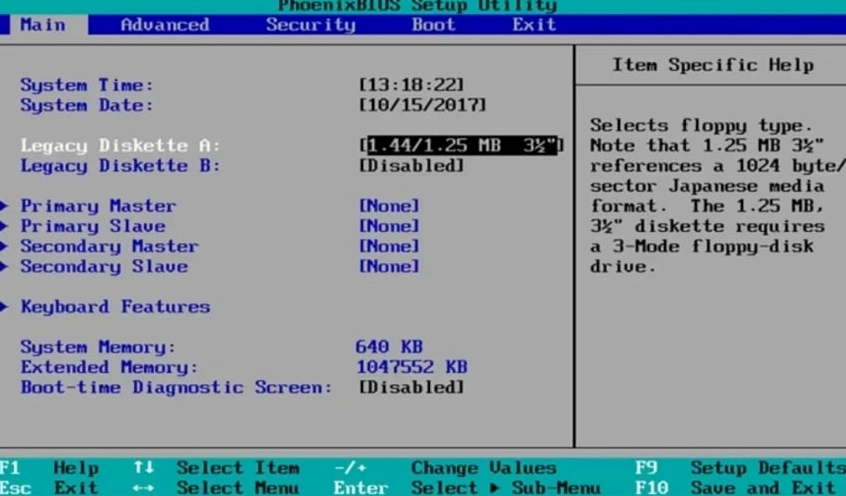
Task: Click the Item Specific Help heading
Action: click(713, 65)
